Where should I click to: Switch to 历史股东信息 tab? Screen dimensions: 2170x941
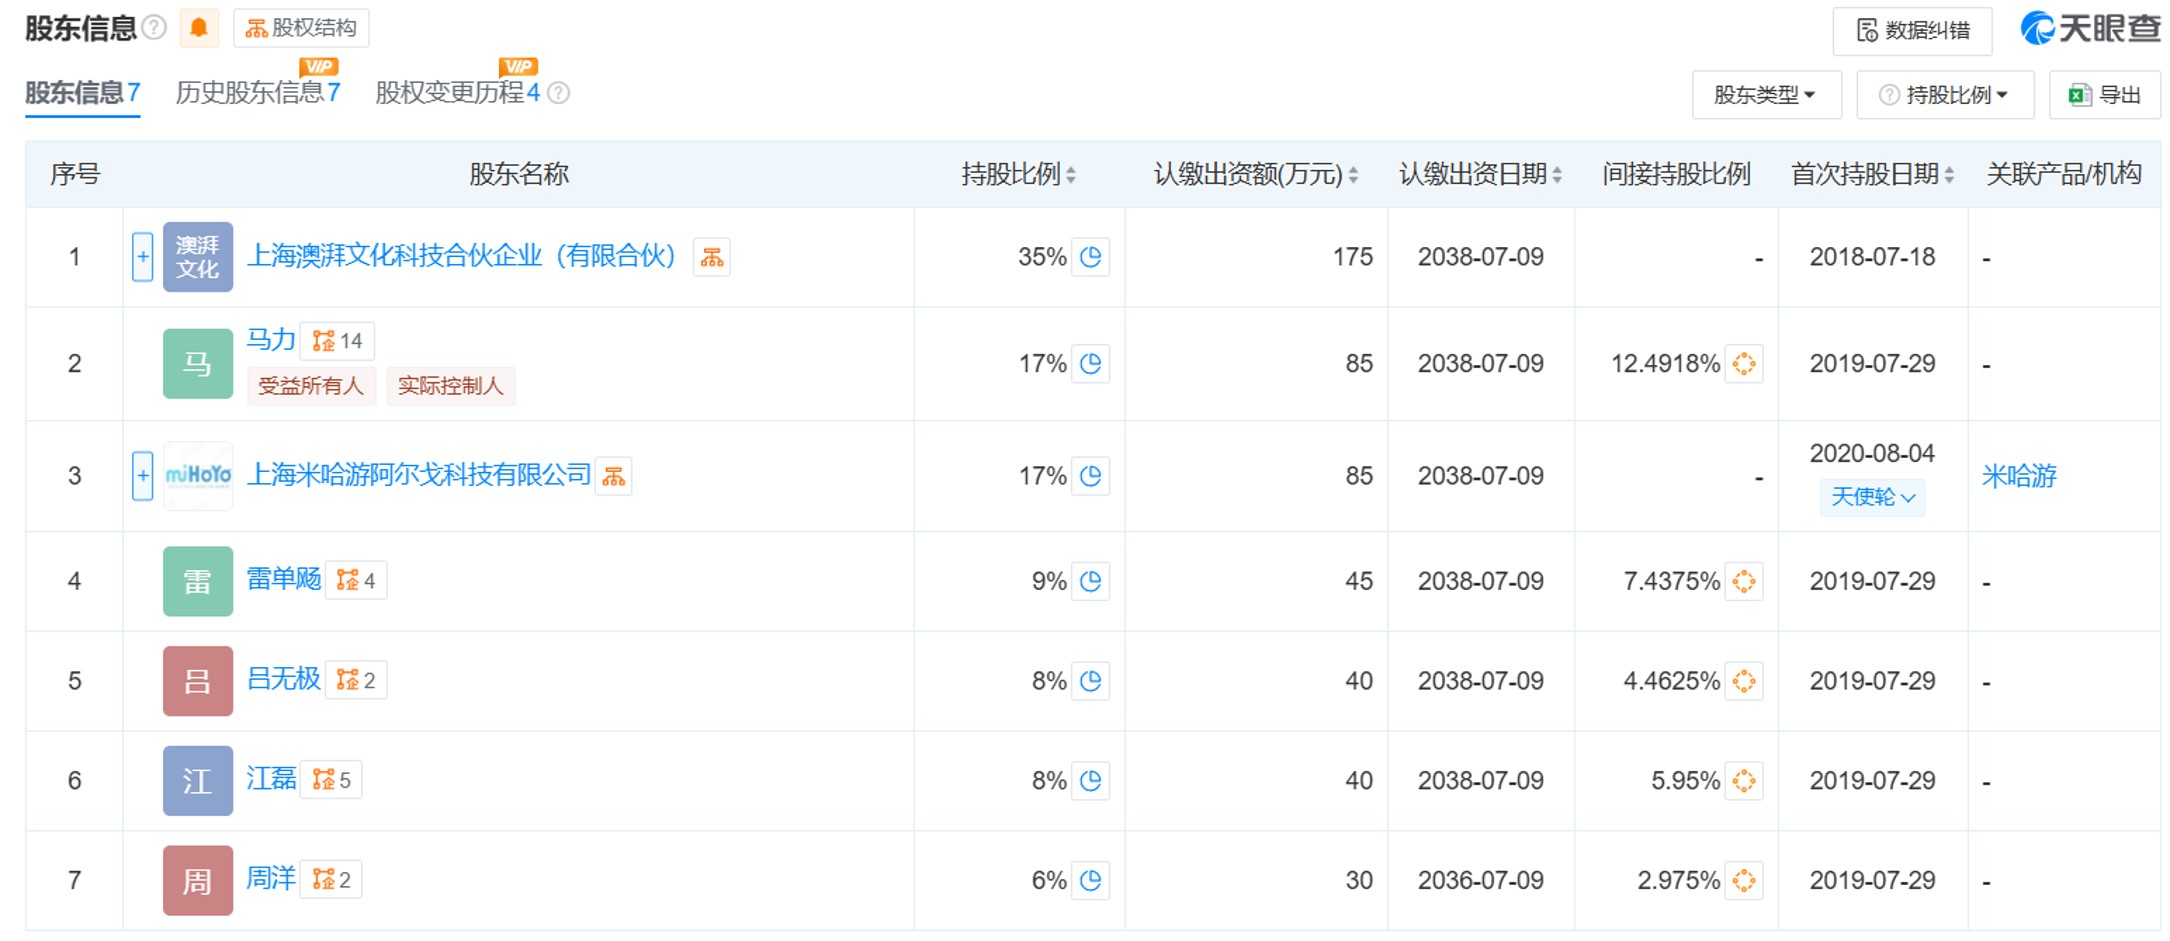(257, 93)
